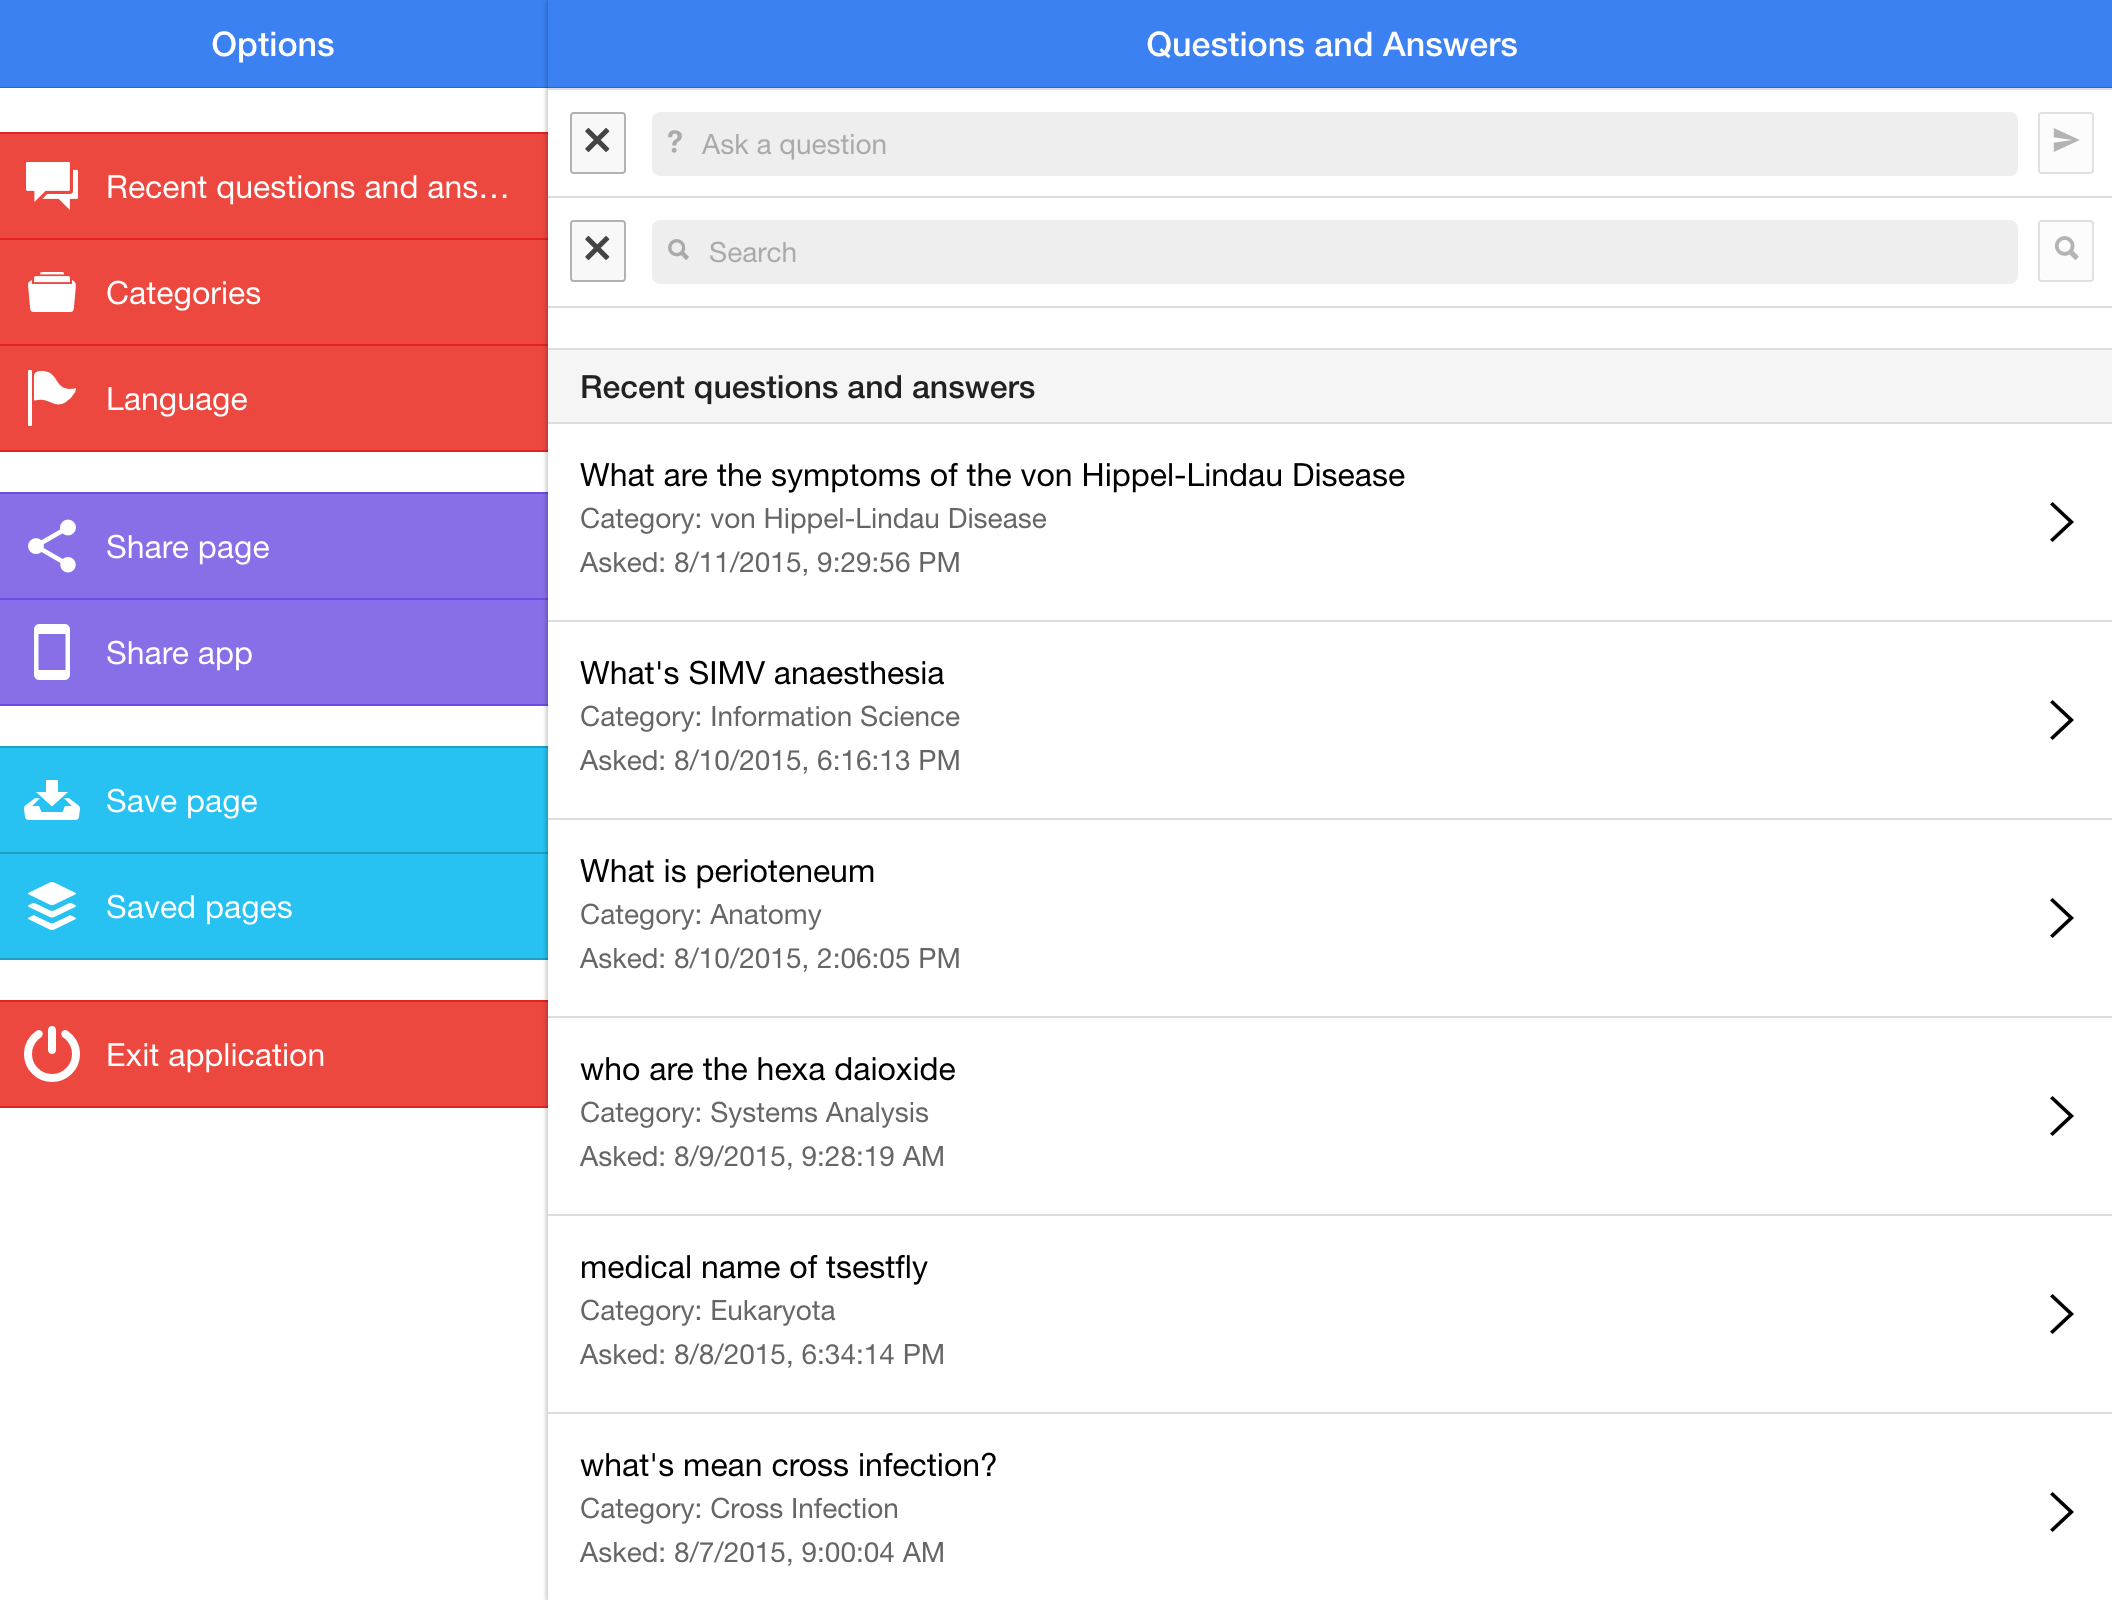This screenshot has height=1600, width=2112.
Task: Click the Share page share icon
Action: pos(52,546)
